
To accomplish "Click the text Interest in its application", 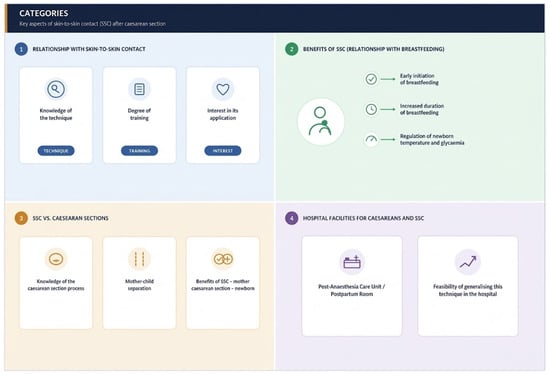I will click(223, 114).
